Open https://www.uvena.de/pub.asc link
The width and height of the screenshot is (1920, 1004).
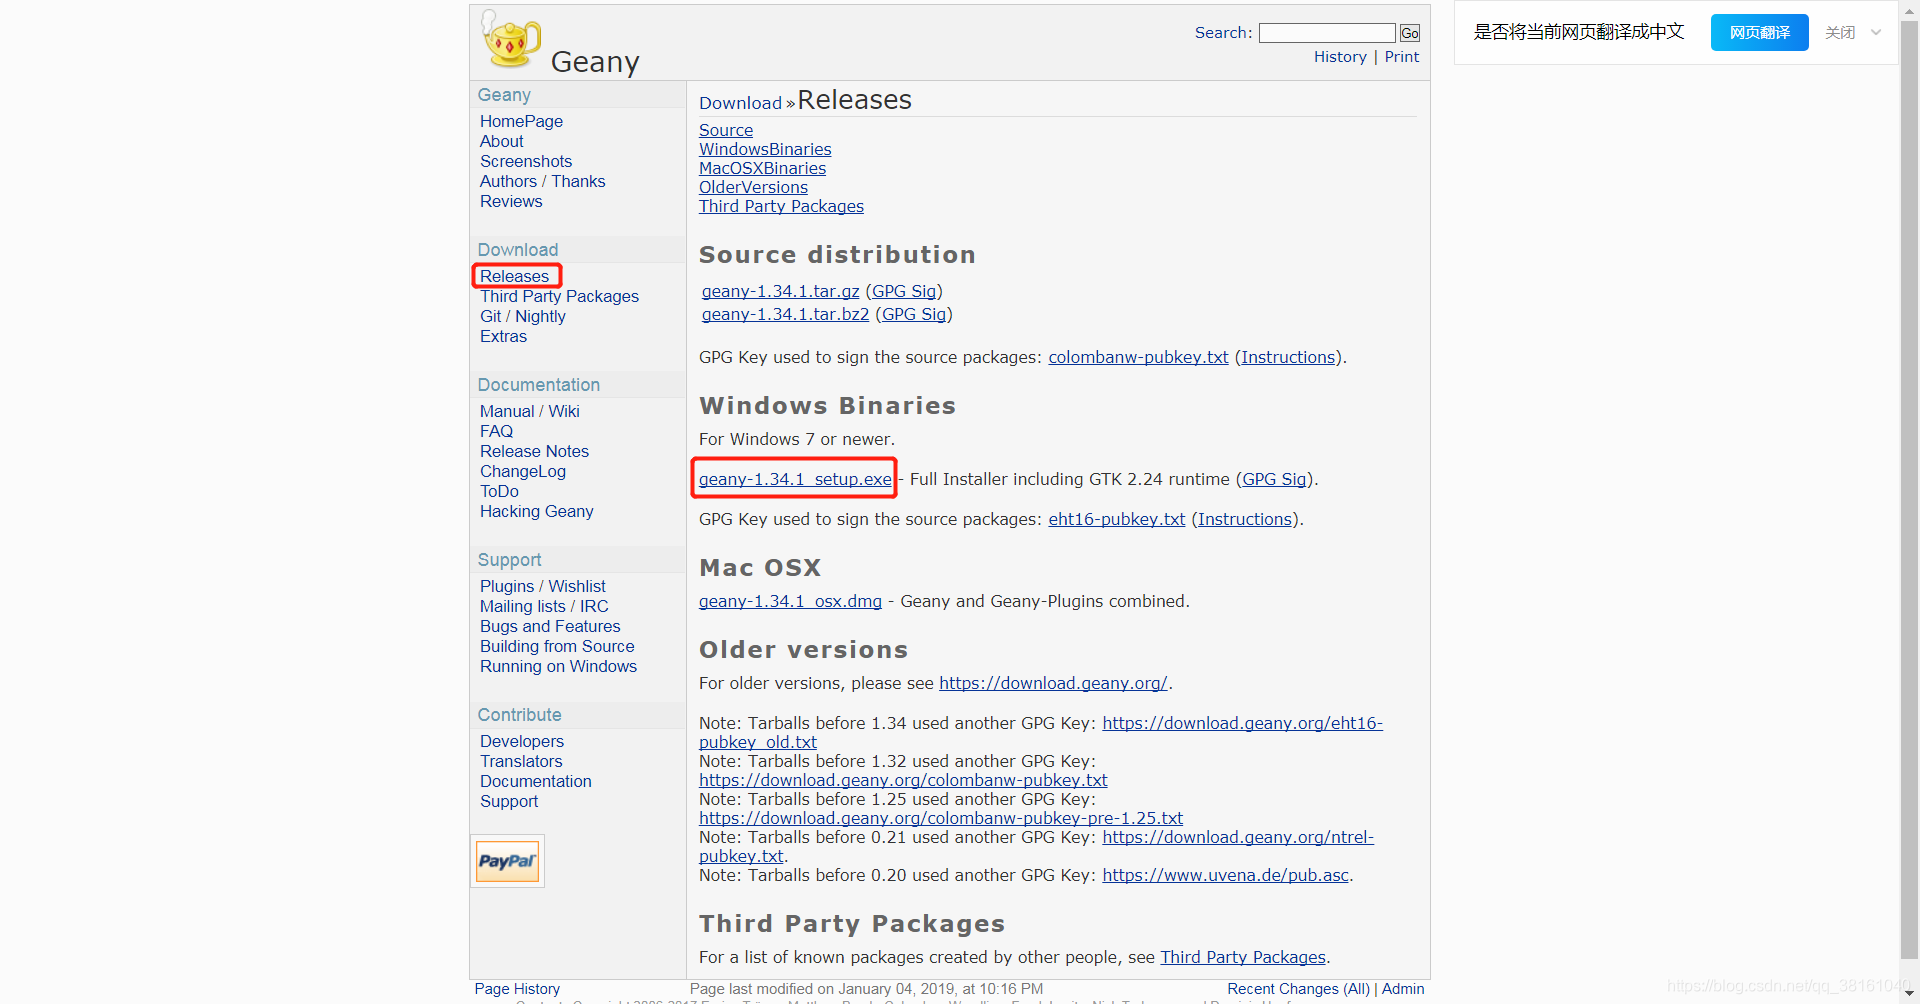click(1227, 875)
